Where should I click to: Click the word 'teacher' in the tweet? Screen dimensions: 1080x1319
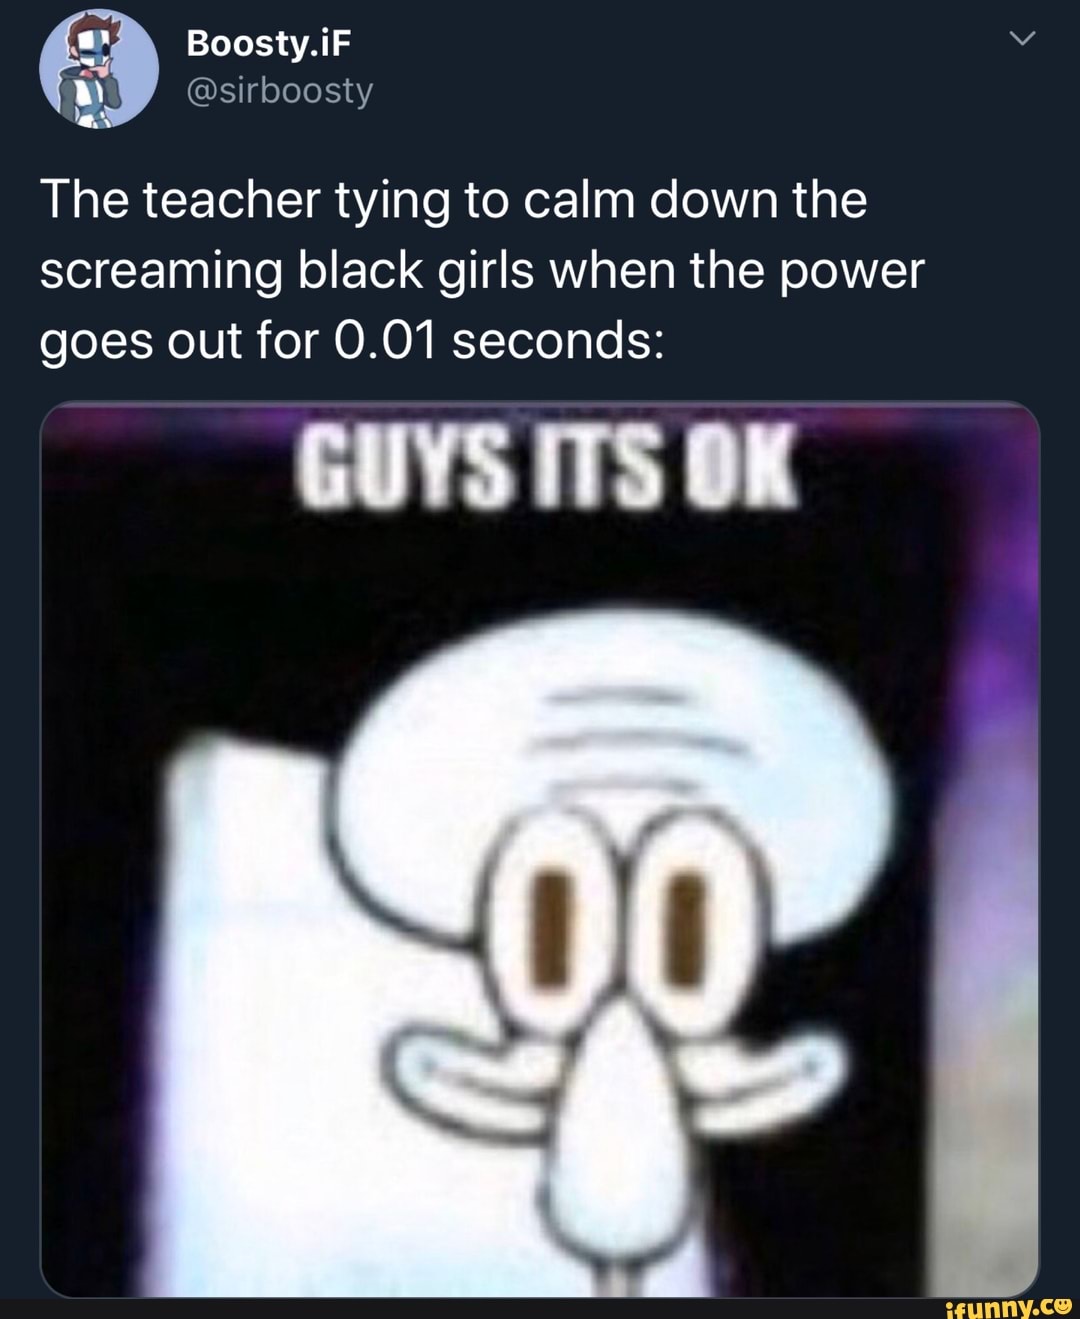point(231,200)
